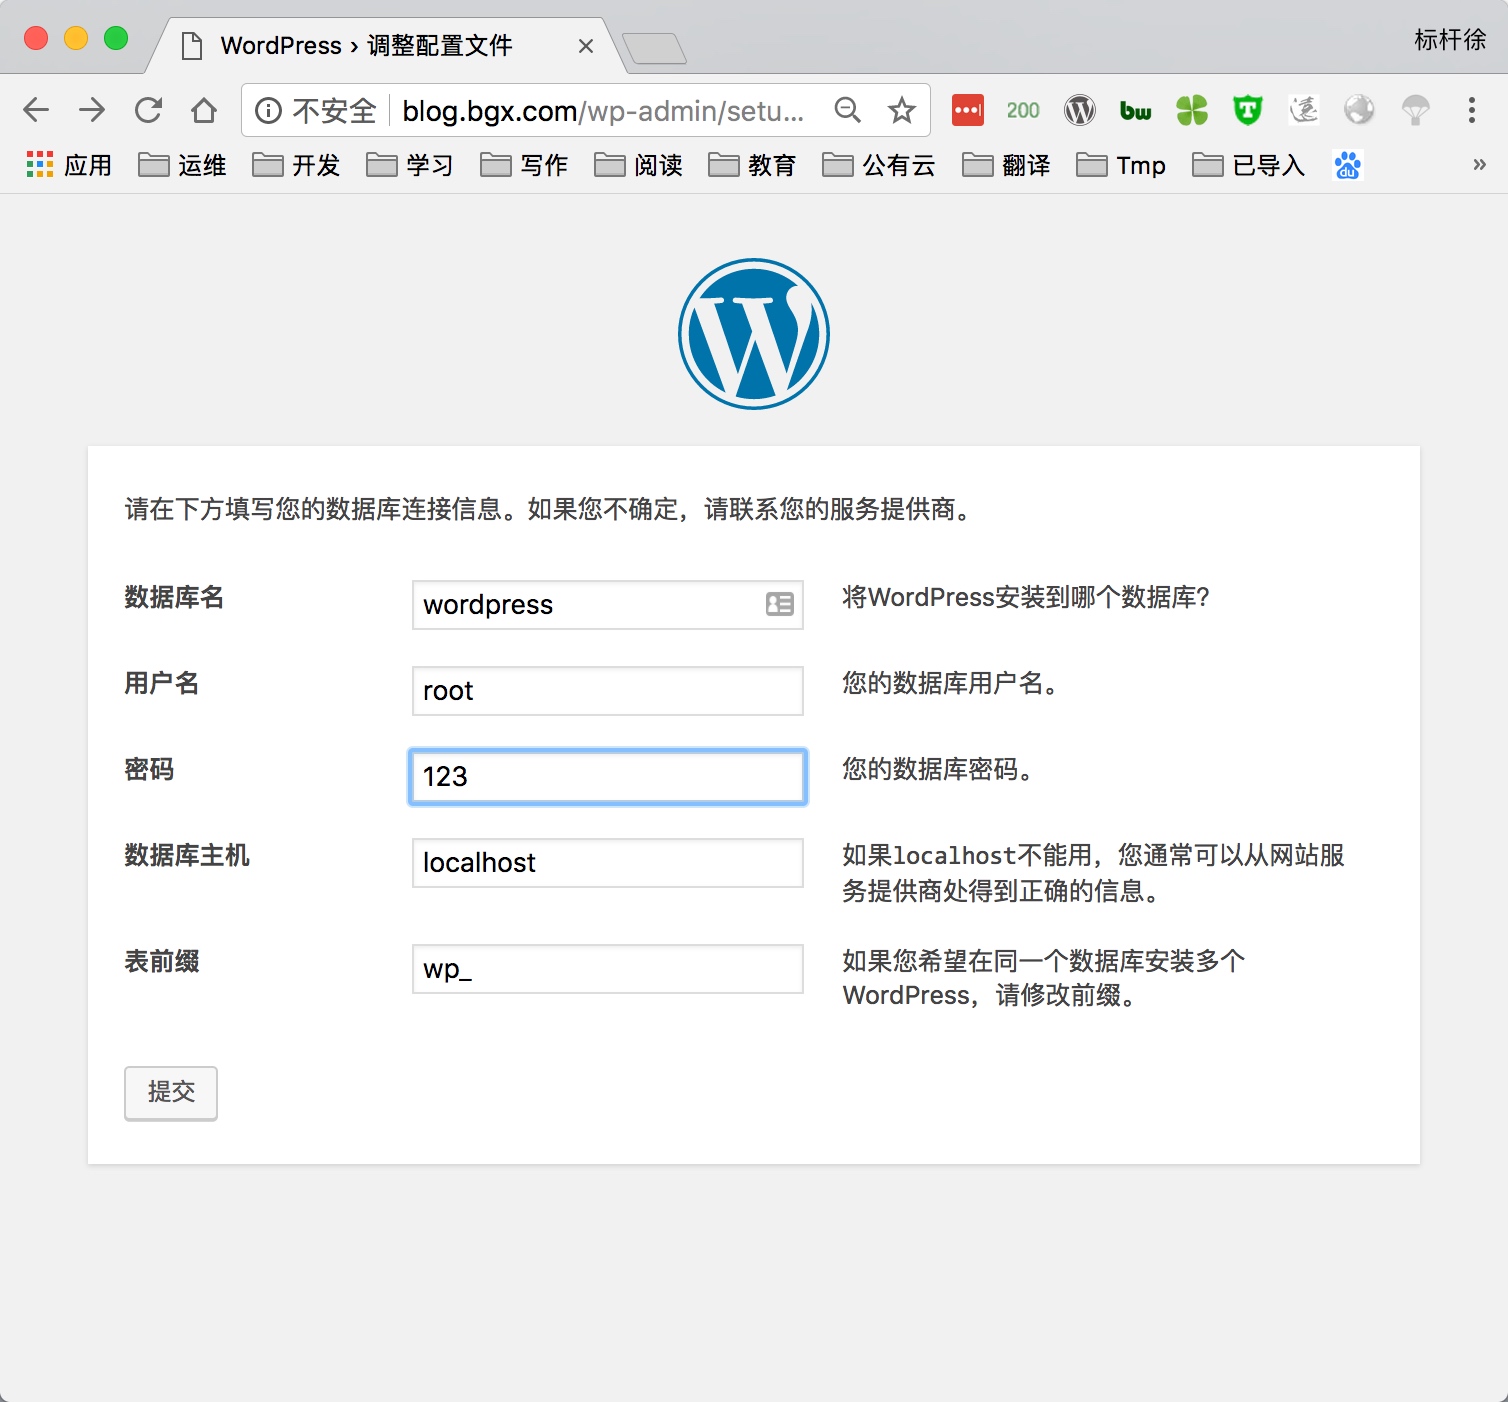Open the grey globe extension icon

(1359, 110)
